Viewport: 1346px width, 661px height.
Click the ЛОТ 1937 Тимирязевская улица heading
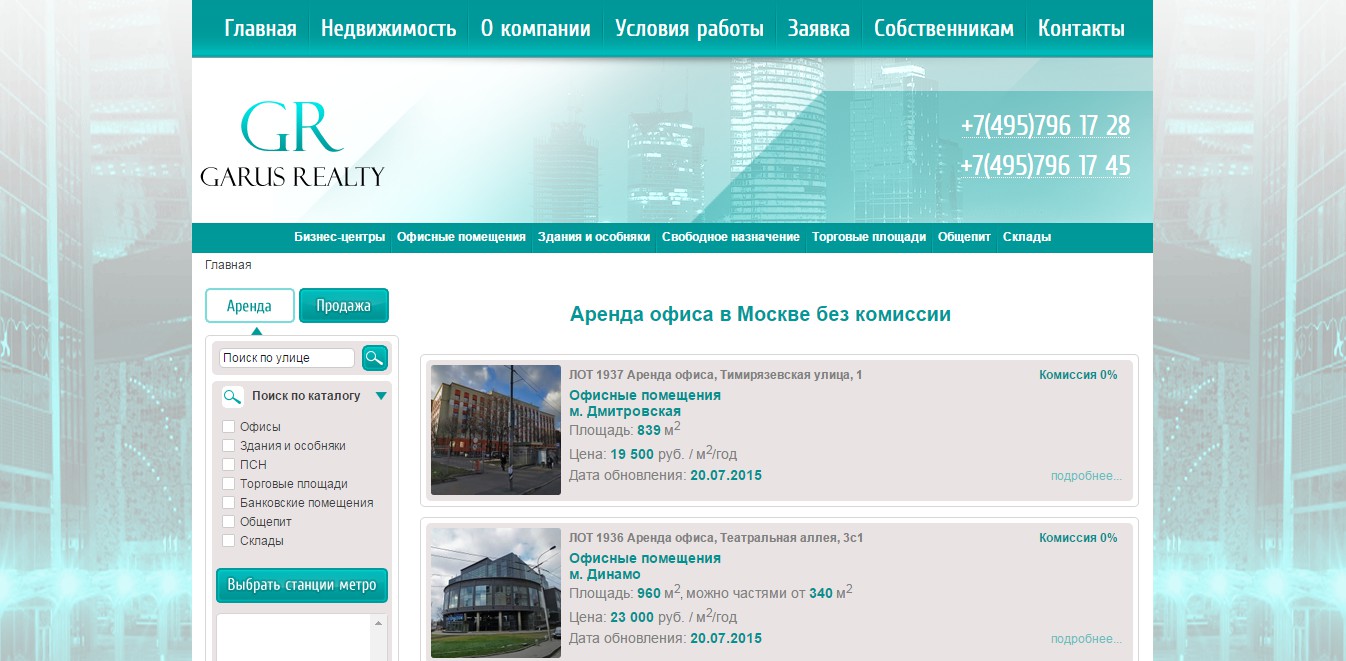click(716, 375)
